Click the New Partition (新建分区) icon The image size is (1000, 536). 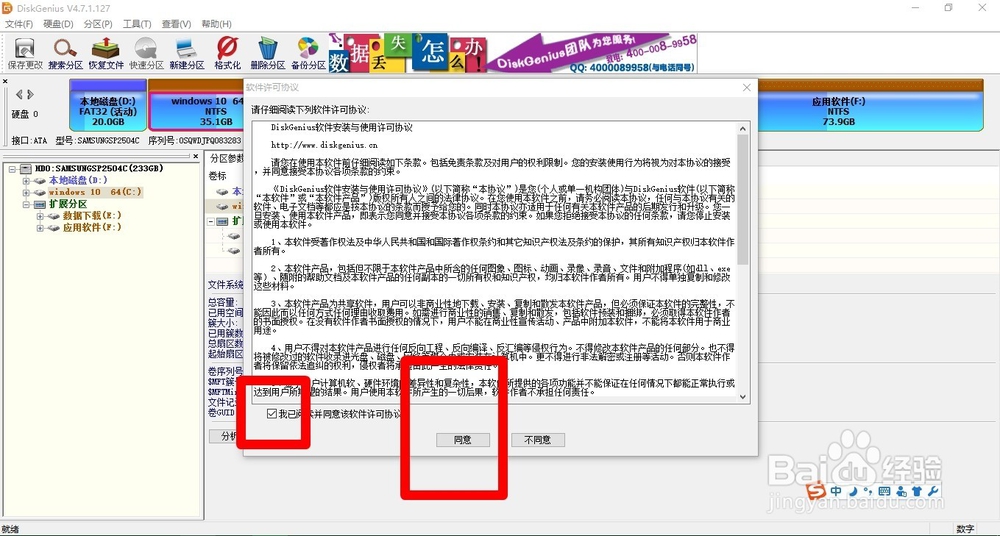coord(187,53)
